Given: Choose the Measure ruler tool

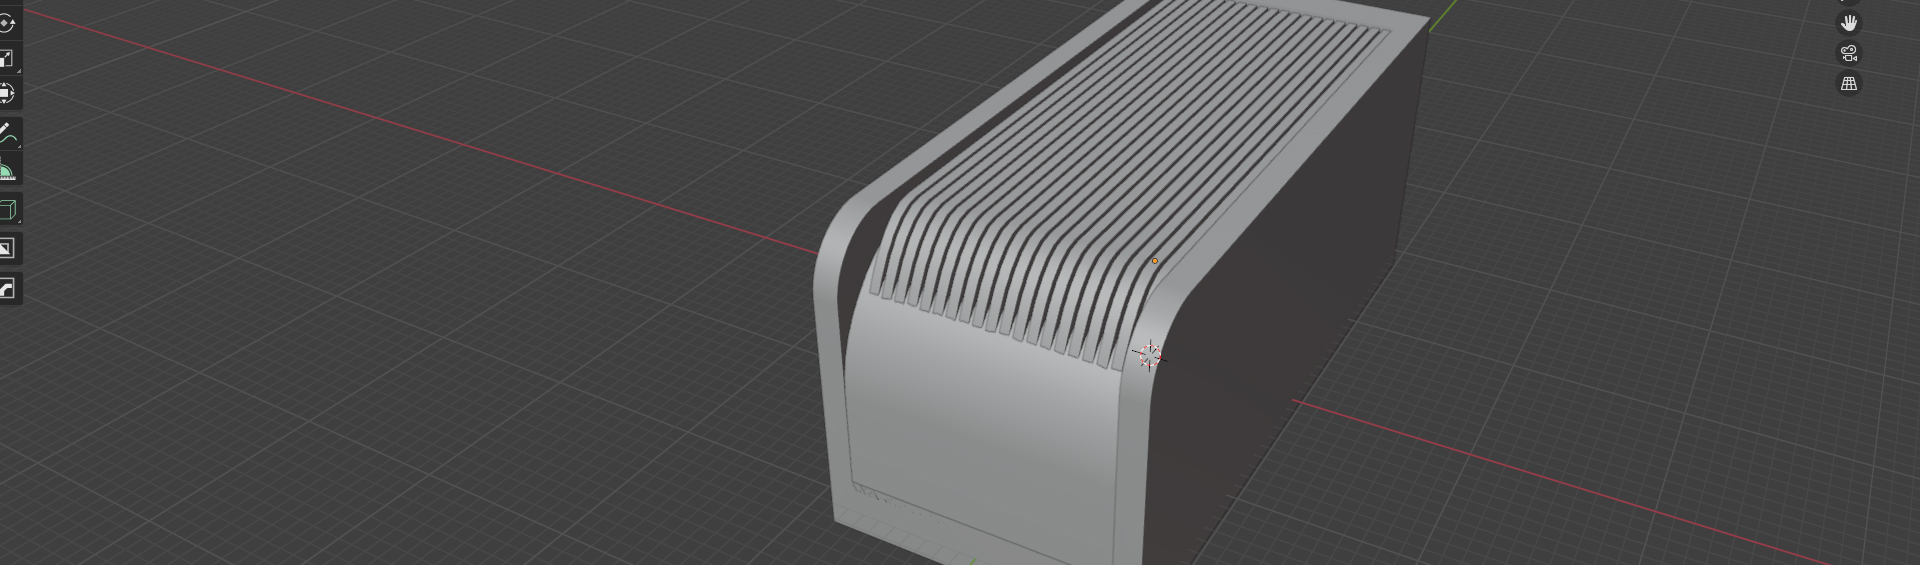Looking at the screenshot, I should [x=6, y=171].
